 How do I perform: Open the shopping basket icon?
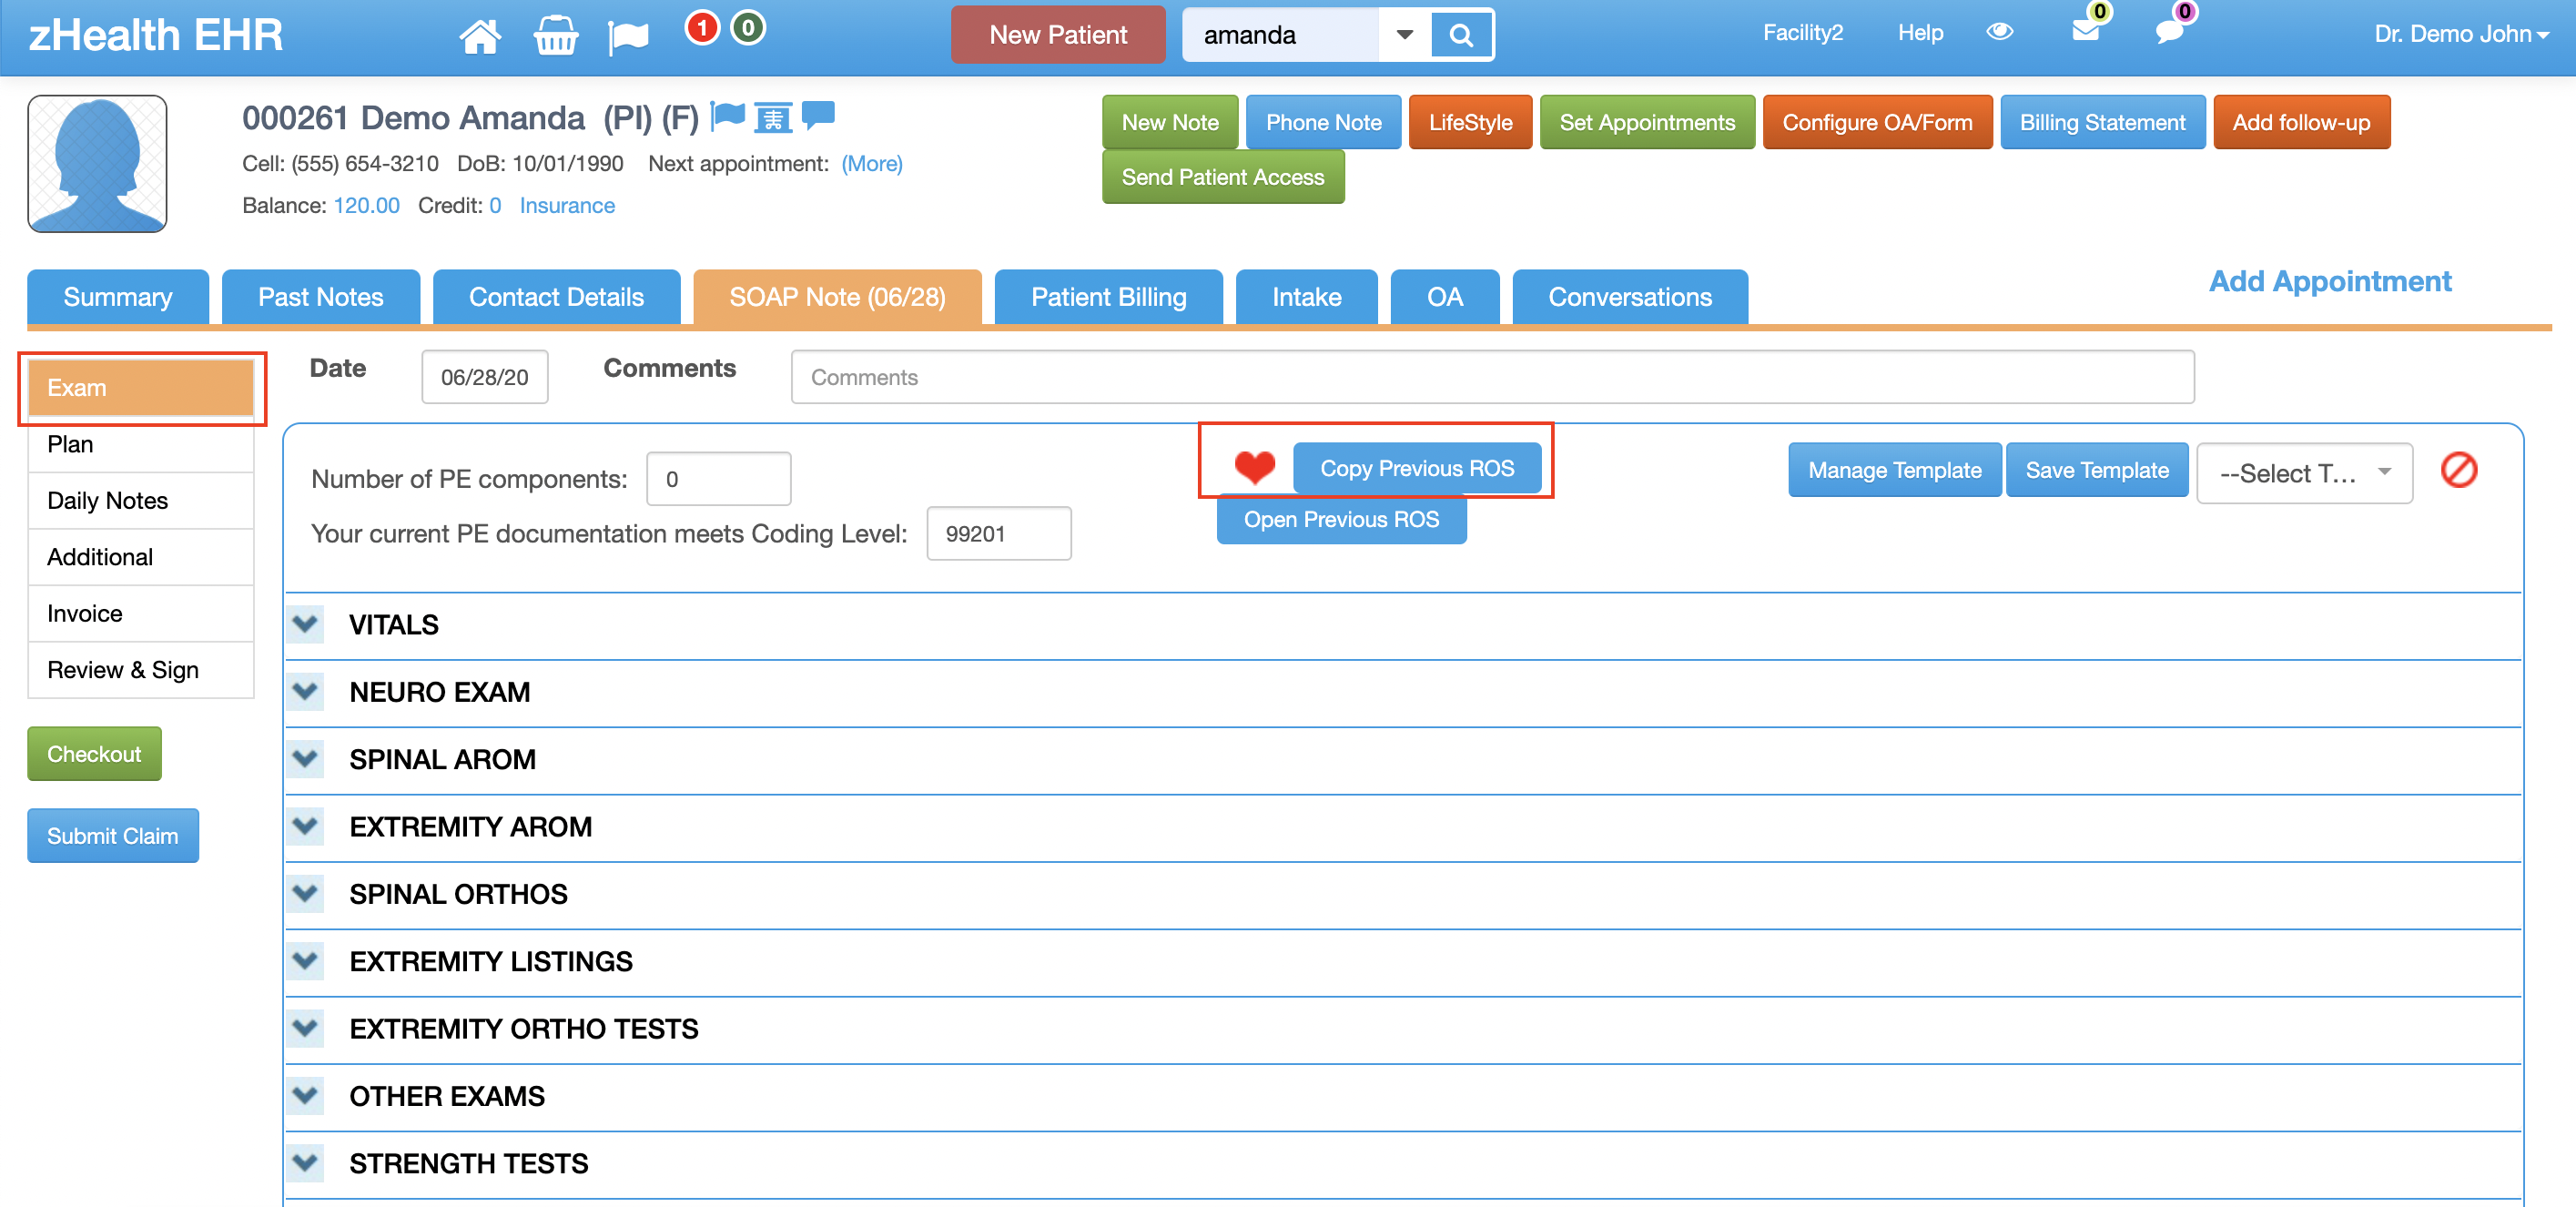tap(556, 36)
